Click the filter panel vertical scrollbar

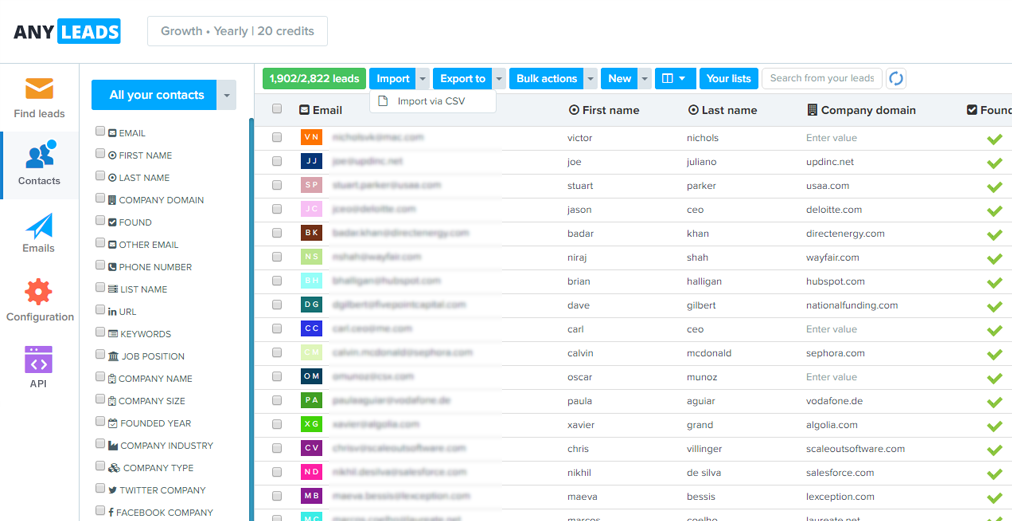tap(251, 319)
